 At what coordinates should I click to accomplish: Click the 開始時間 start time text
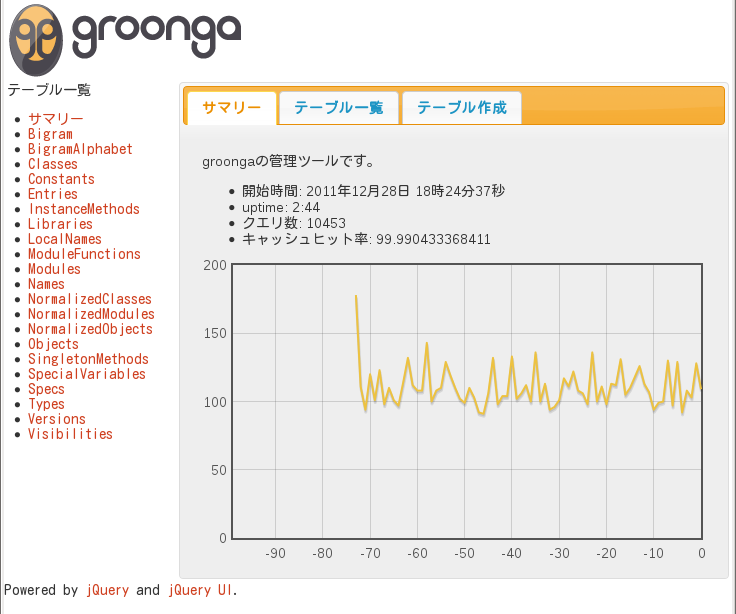[373, 191]
